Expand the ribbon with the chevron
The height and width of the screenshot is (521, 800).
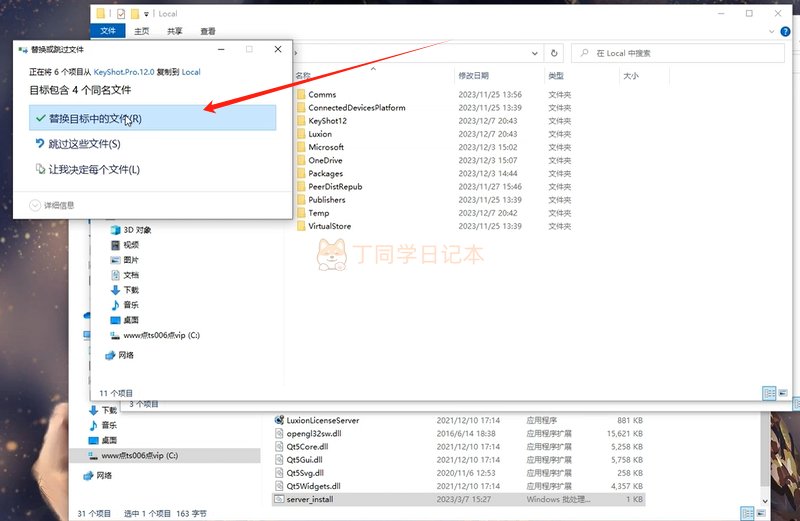[771, 32]
